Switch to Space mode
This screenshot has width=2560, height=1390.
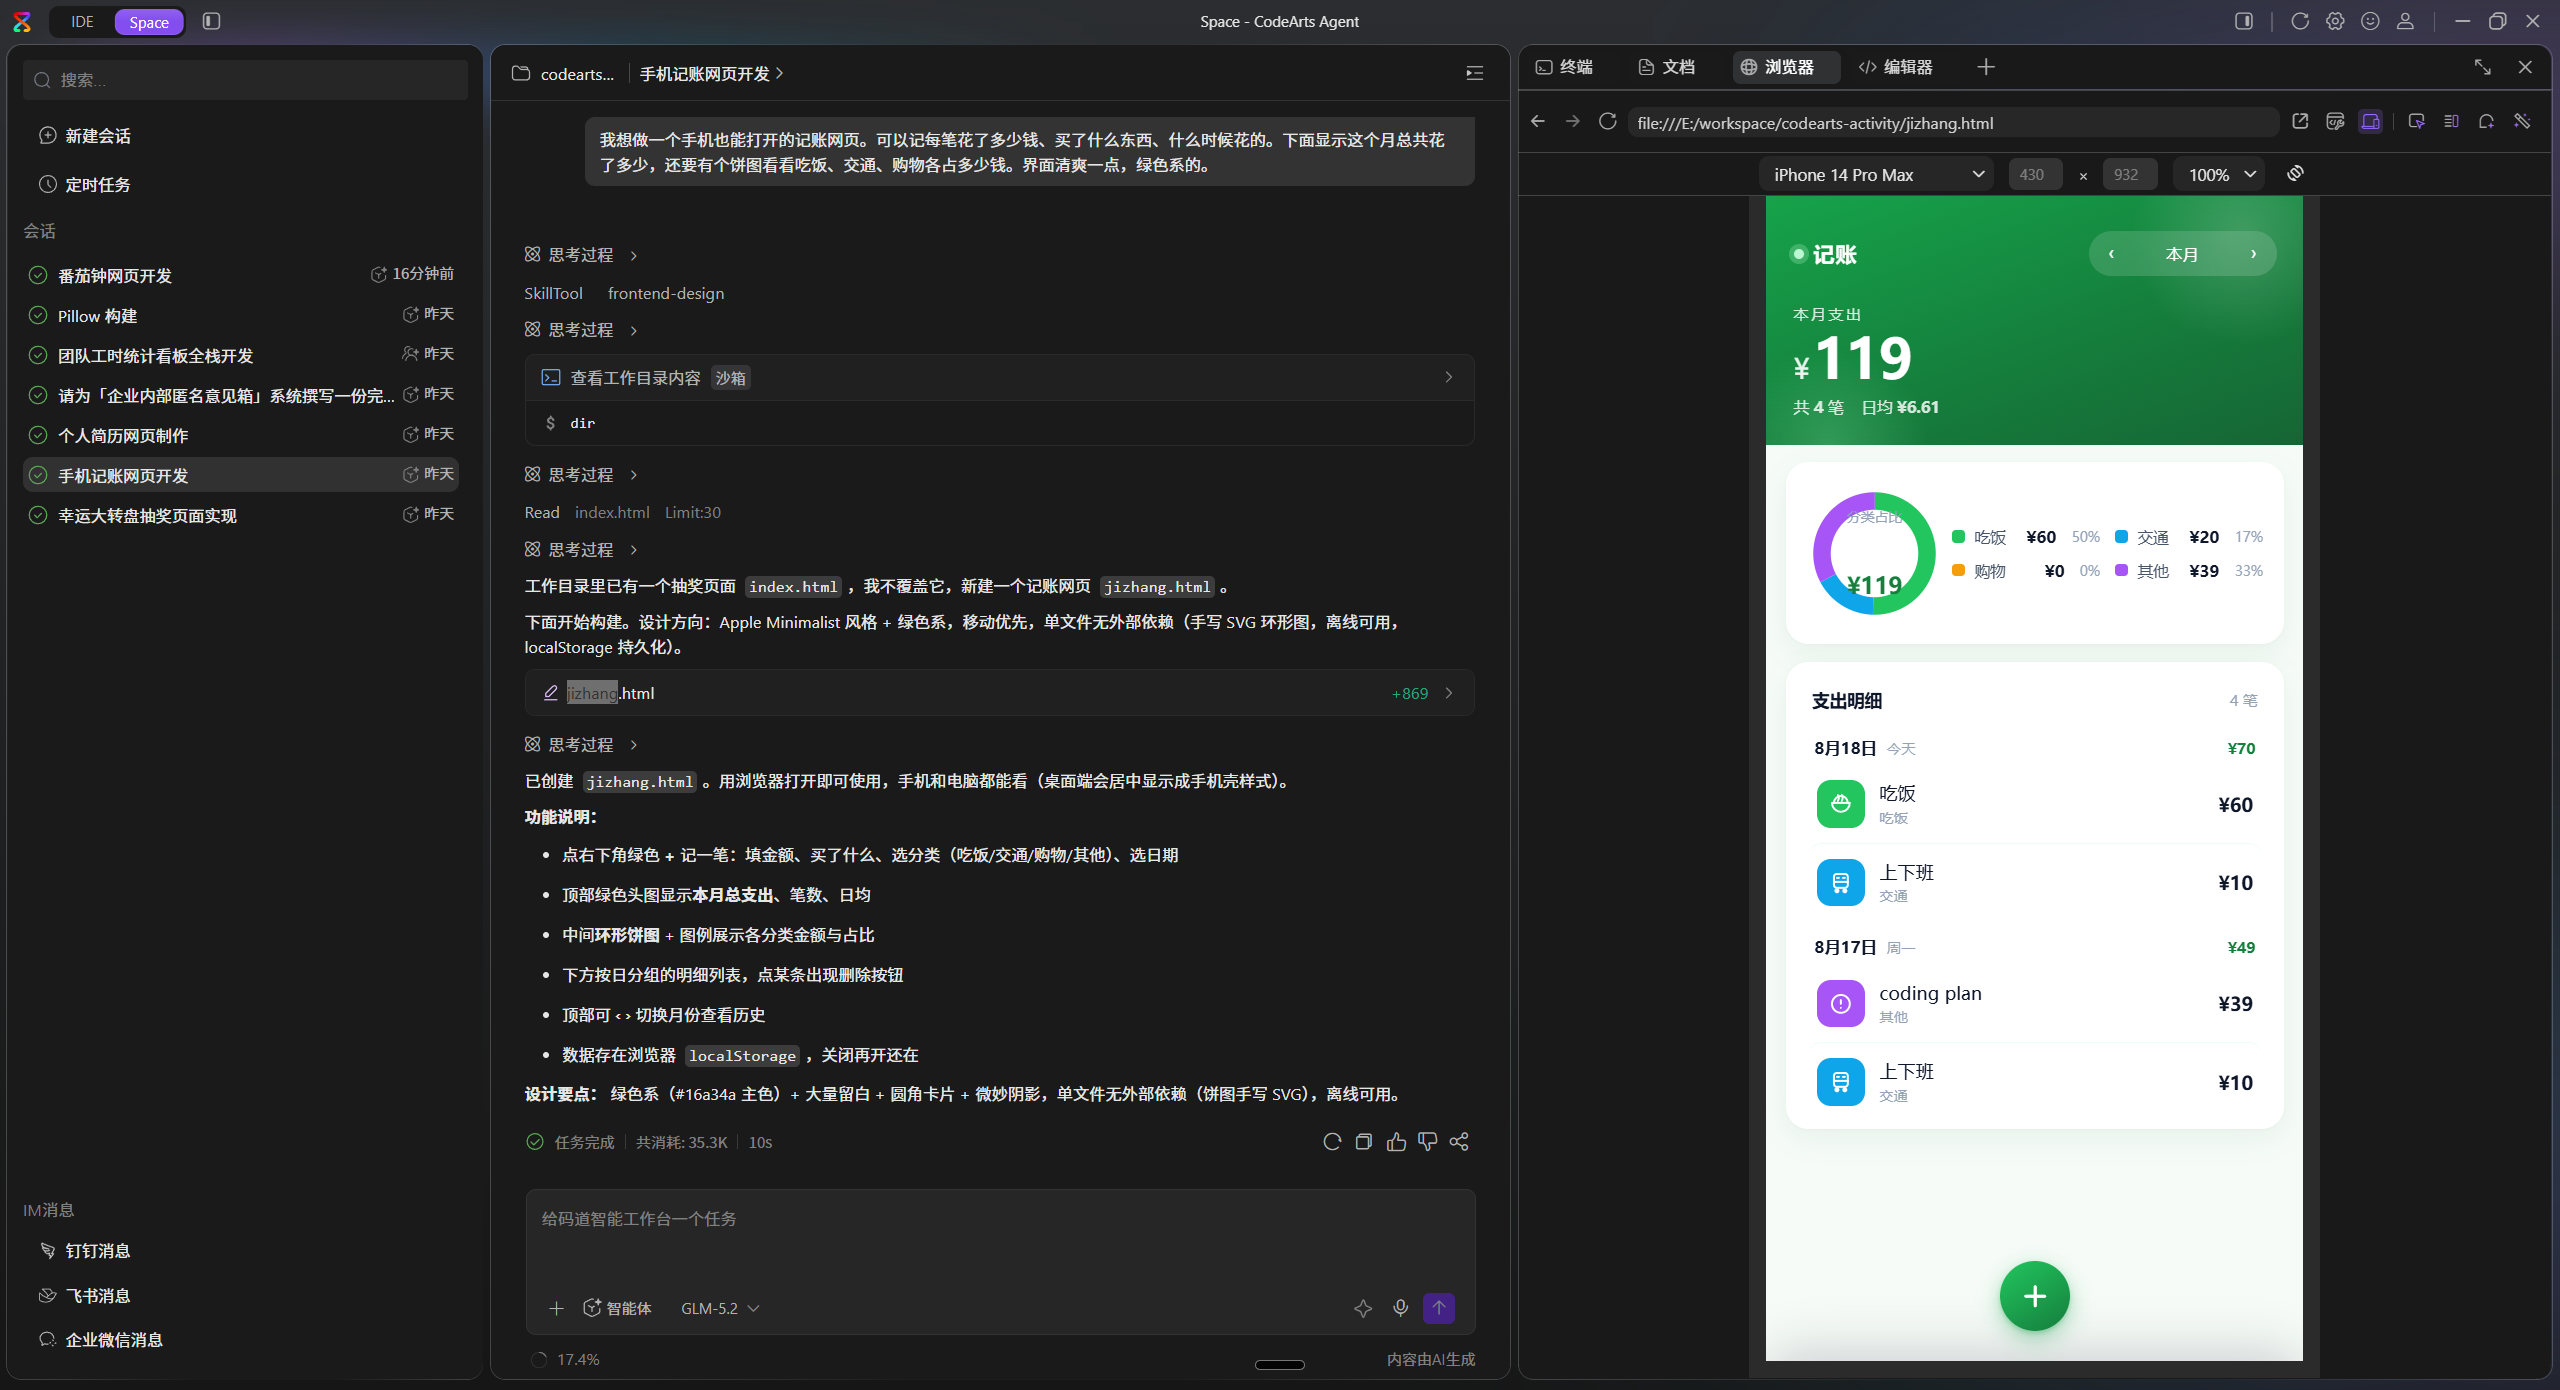pyautogui.click(x=149, y=22)
